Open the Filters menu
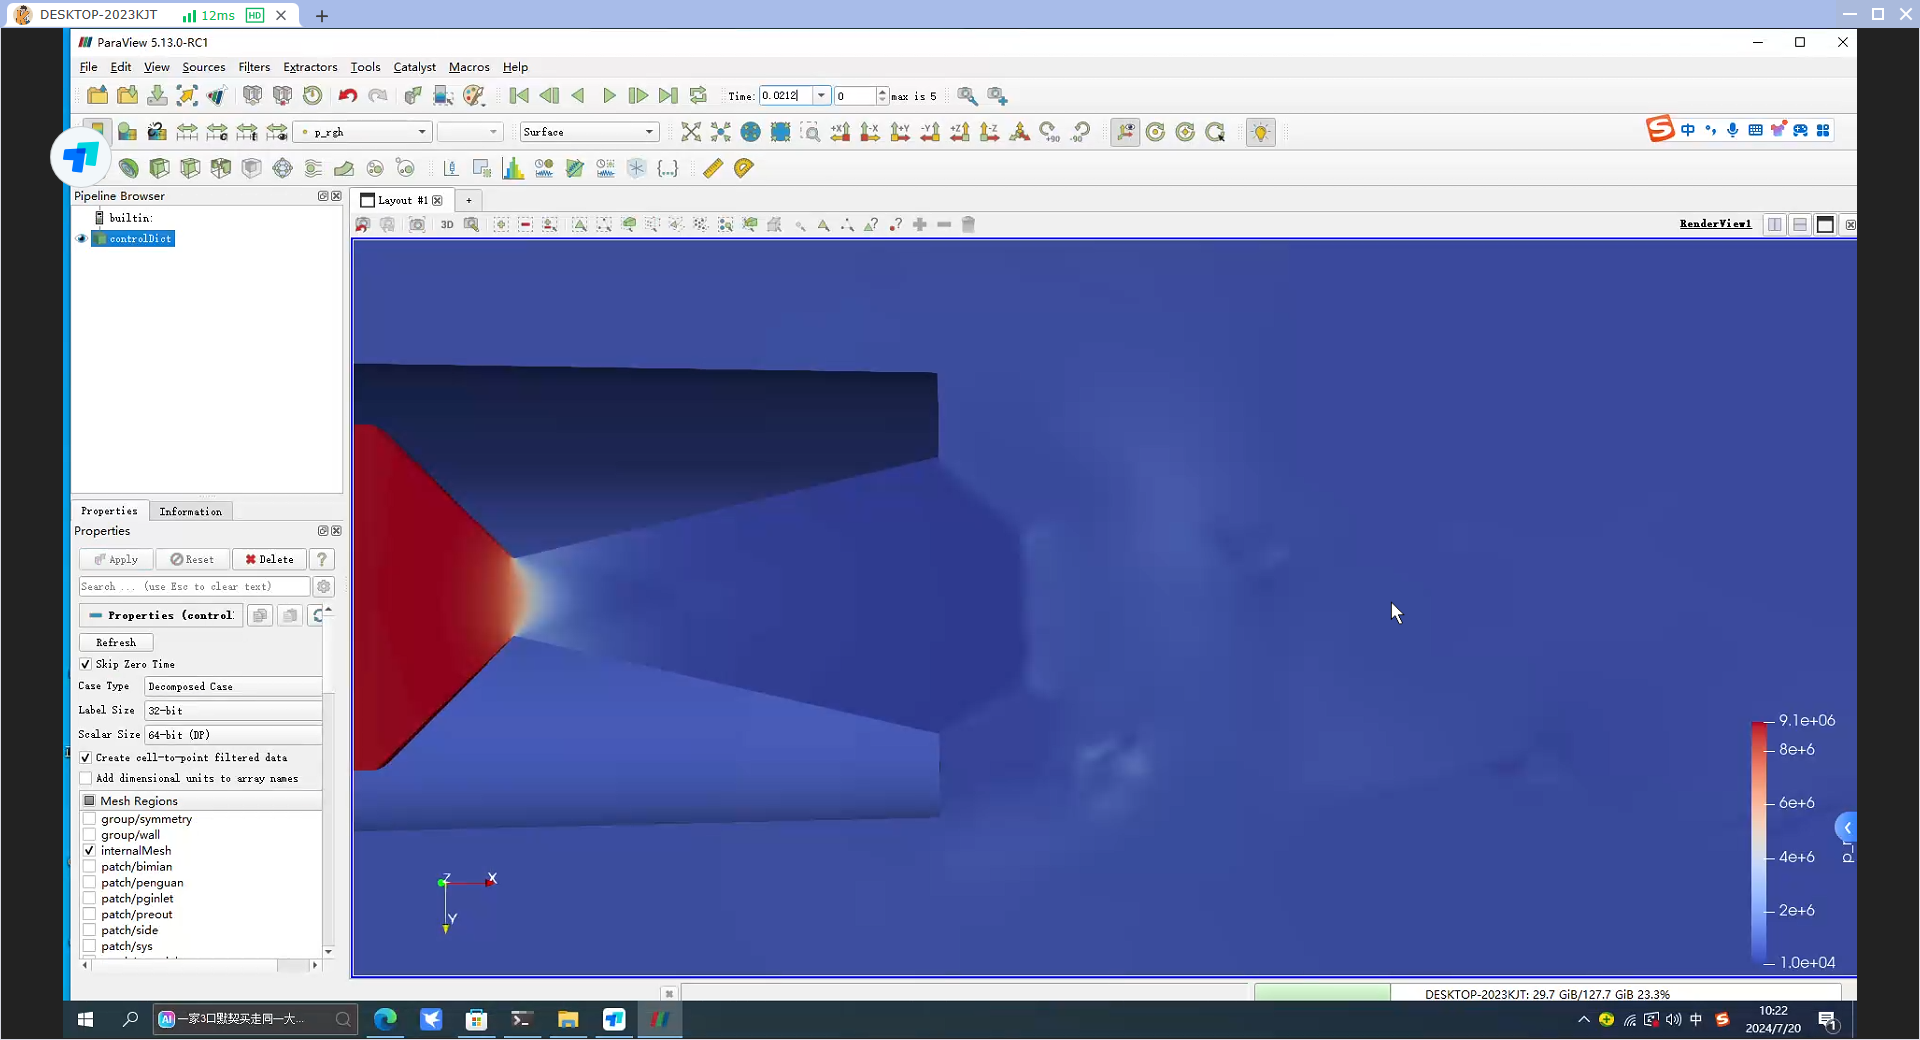The height and width of the screenshot is (1040, 1920). pyautogui.click(x=254, y=67)
